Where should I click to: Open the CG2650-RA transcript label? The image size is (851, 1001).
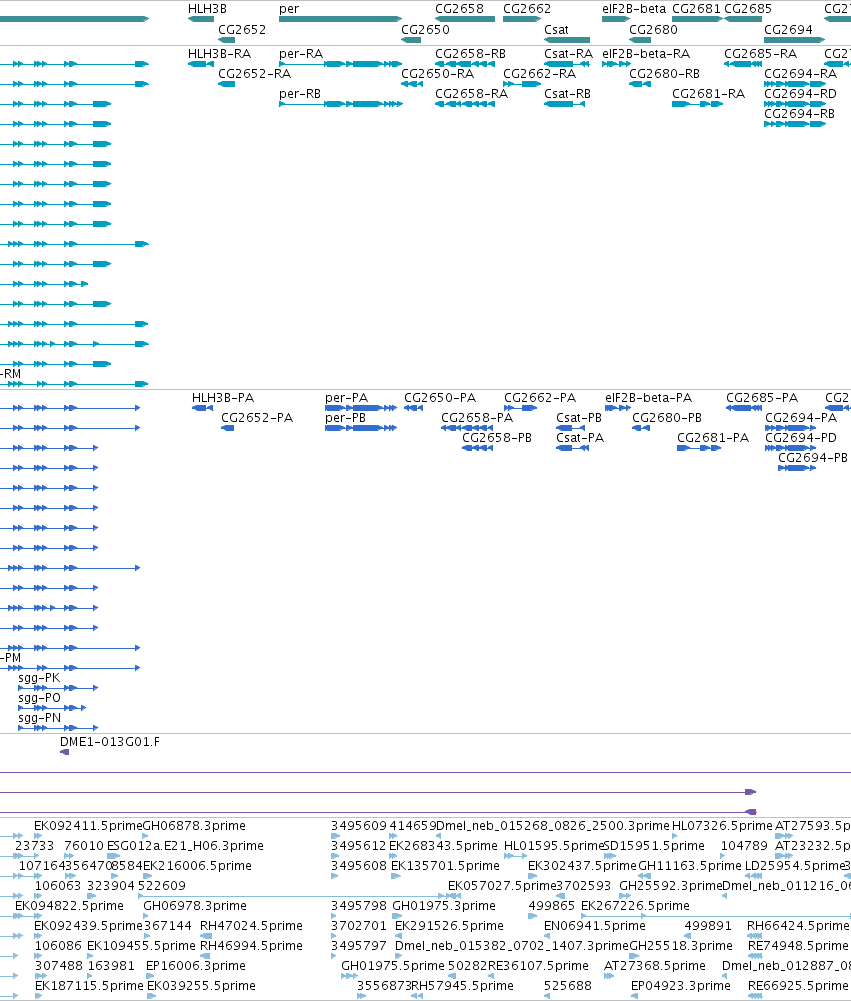click(x=437, y=73)
